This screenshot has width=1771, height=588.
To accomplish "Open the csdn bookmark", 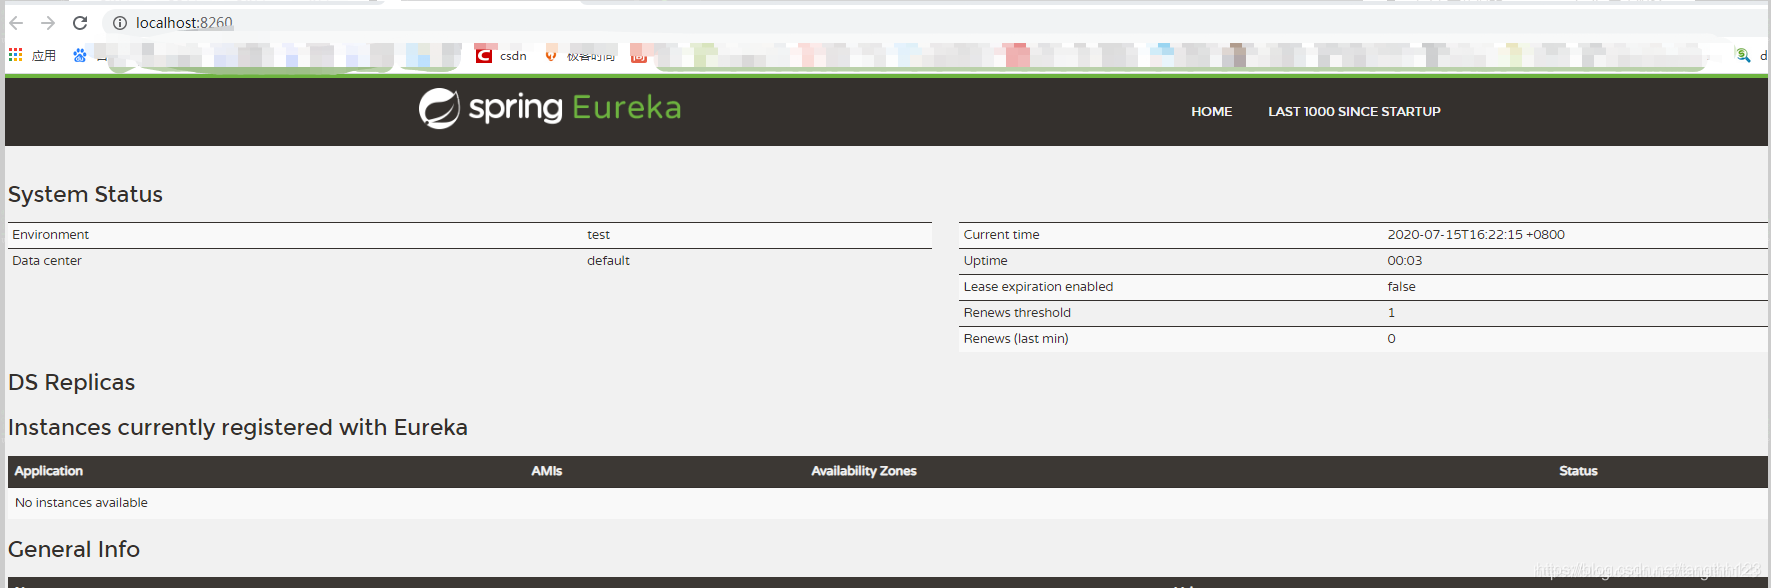I will tap(501, 56).
